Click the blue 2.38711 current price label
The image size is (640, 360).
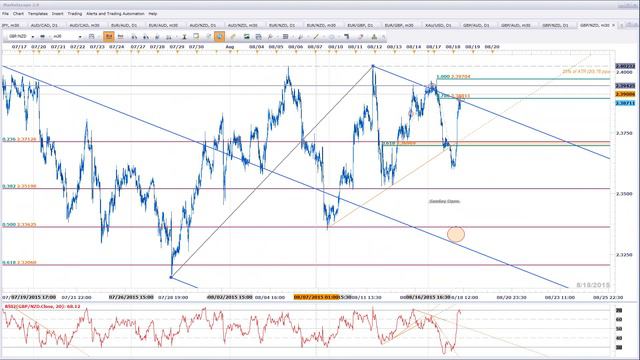click(x=625, y=103)
